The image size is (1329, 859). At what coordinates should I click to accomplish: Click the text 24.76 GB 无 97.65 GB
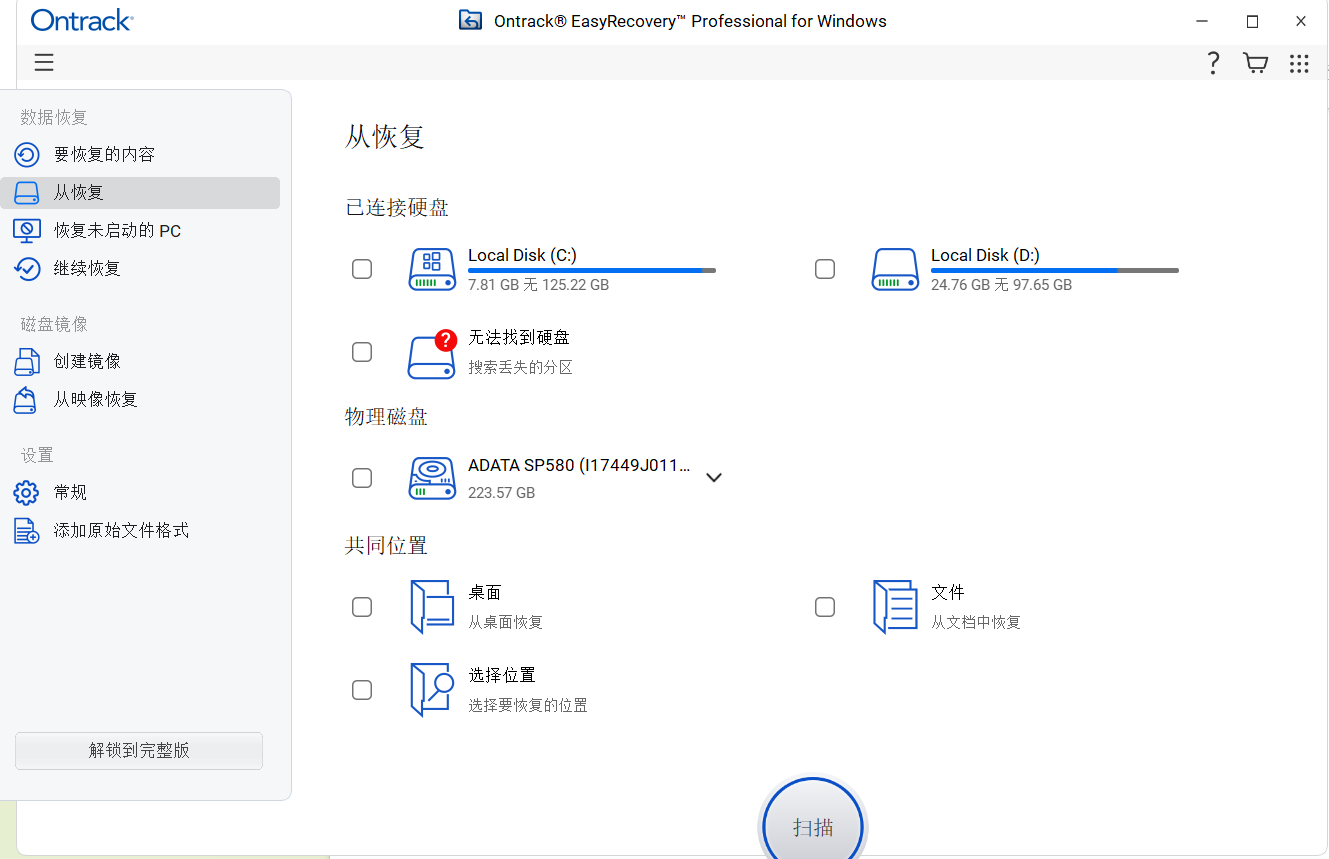(x=1001, y=285)
